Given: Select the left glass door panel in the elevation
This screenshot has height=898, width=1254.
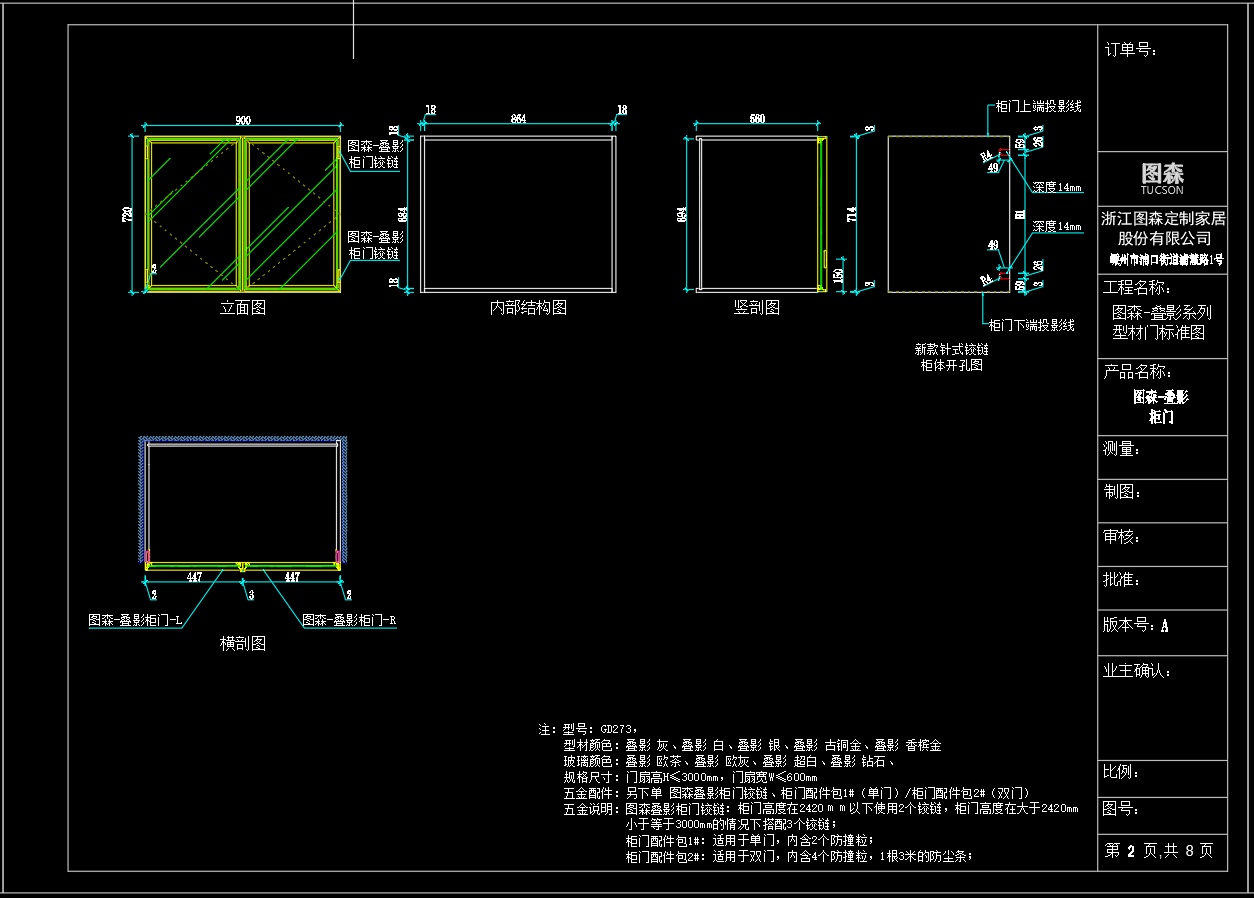Looking at the screenshot, I should 193,213.
